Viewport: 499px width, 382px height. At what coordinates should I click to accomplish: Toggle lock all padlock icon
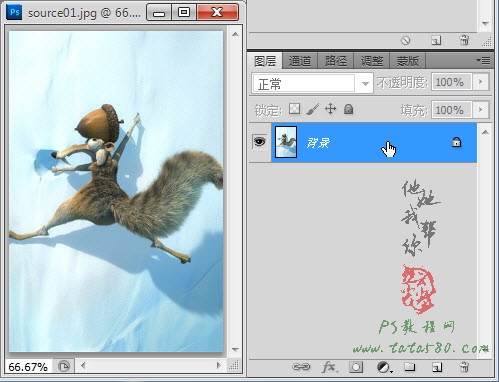pos(348,109)
